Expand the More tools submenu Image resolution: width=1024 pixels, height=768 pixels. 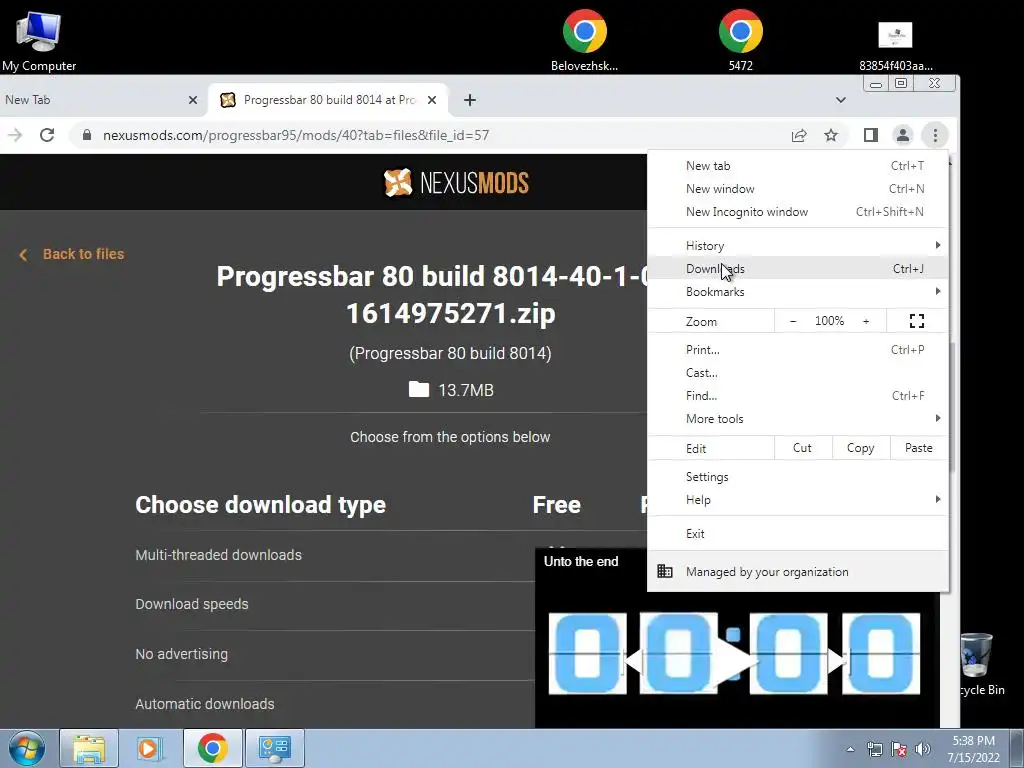pyautogui.click(x=798, y=419)
